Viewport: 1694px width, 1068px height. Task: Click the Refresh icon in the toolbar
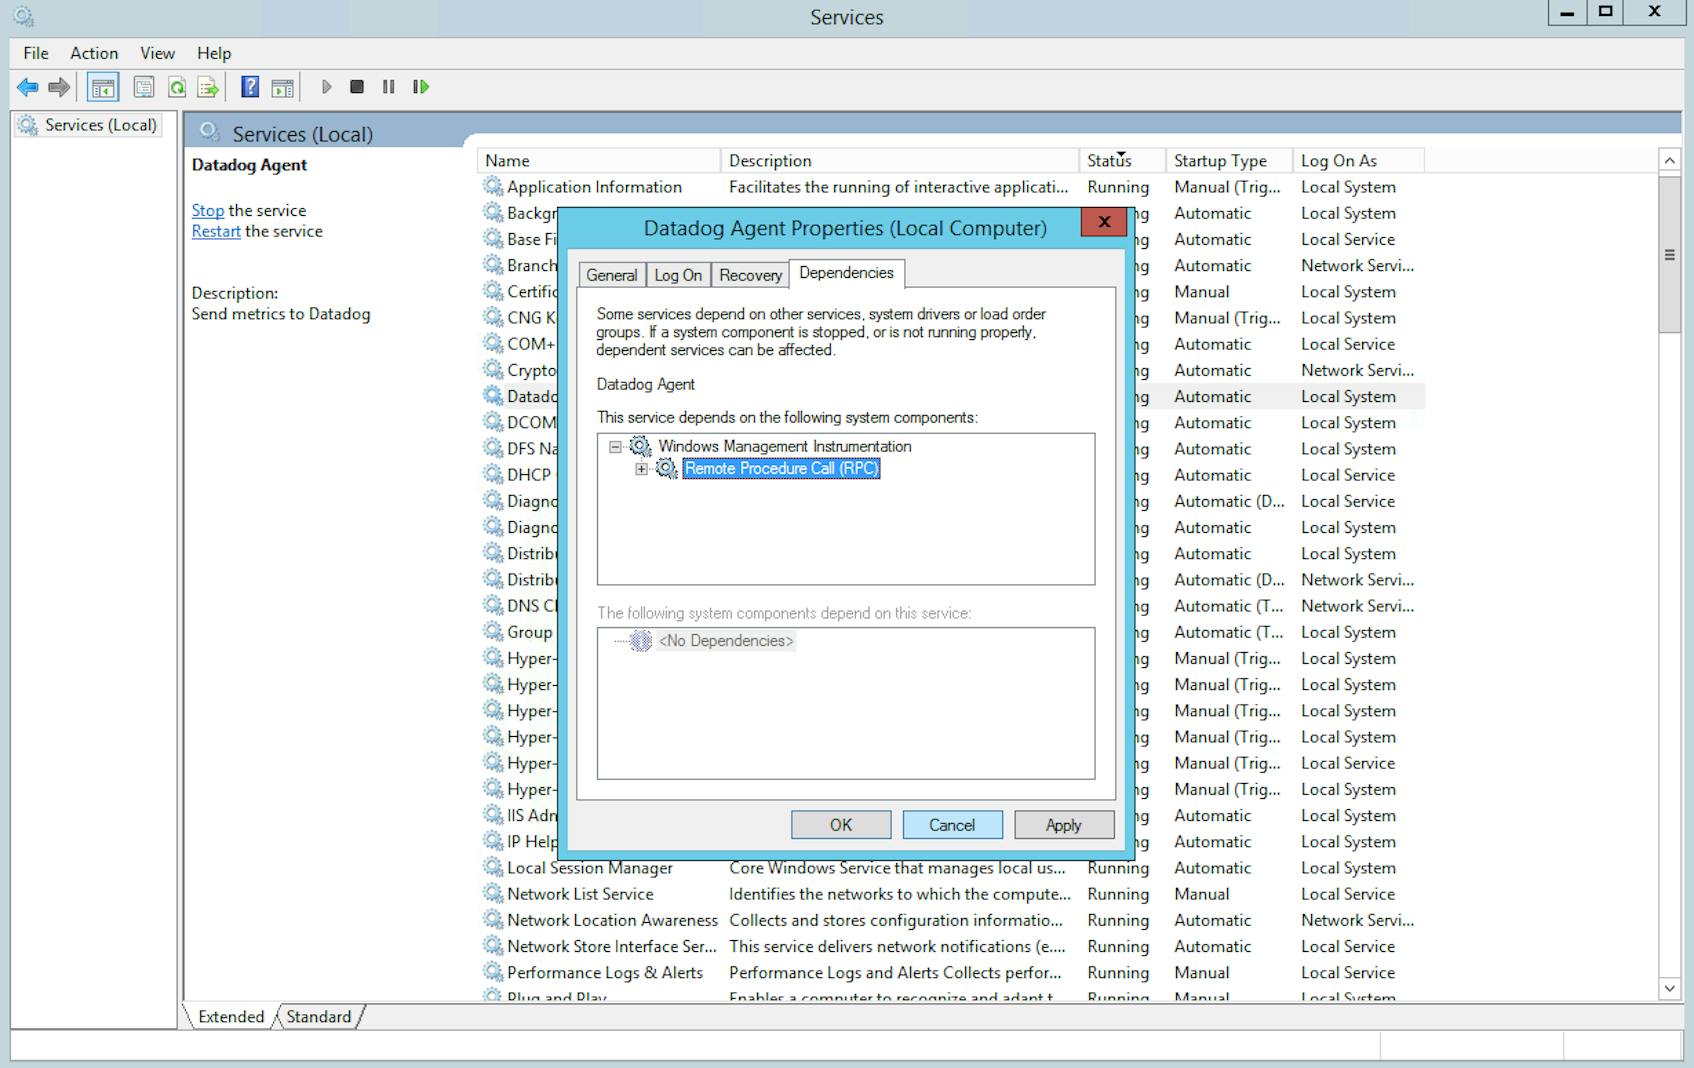click(x=177, y=87)
